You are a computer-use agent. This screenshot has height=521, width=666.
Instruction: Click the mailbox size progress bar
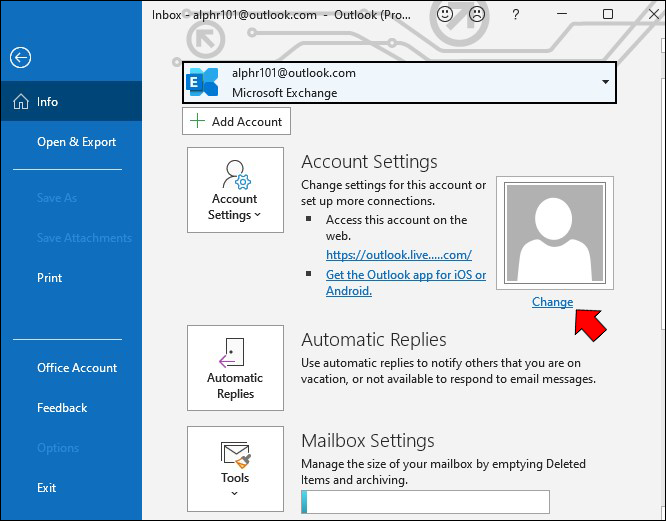425,502
